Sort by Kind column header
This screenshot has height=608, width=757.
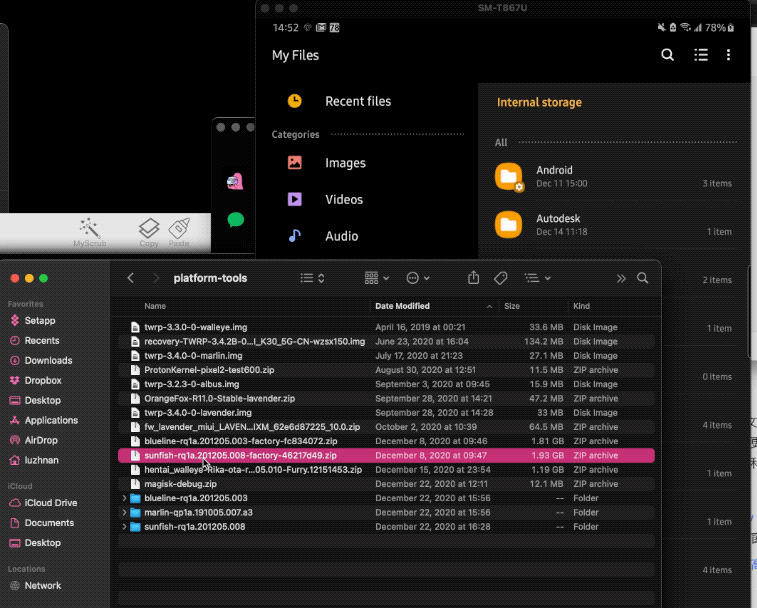581,306
